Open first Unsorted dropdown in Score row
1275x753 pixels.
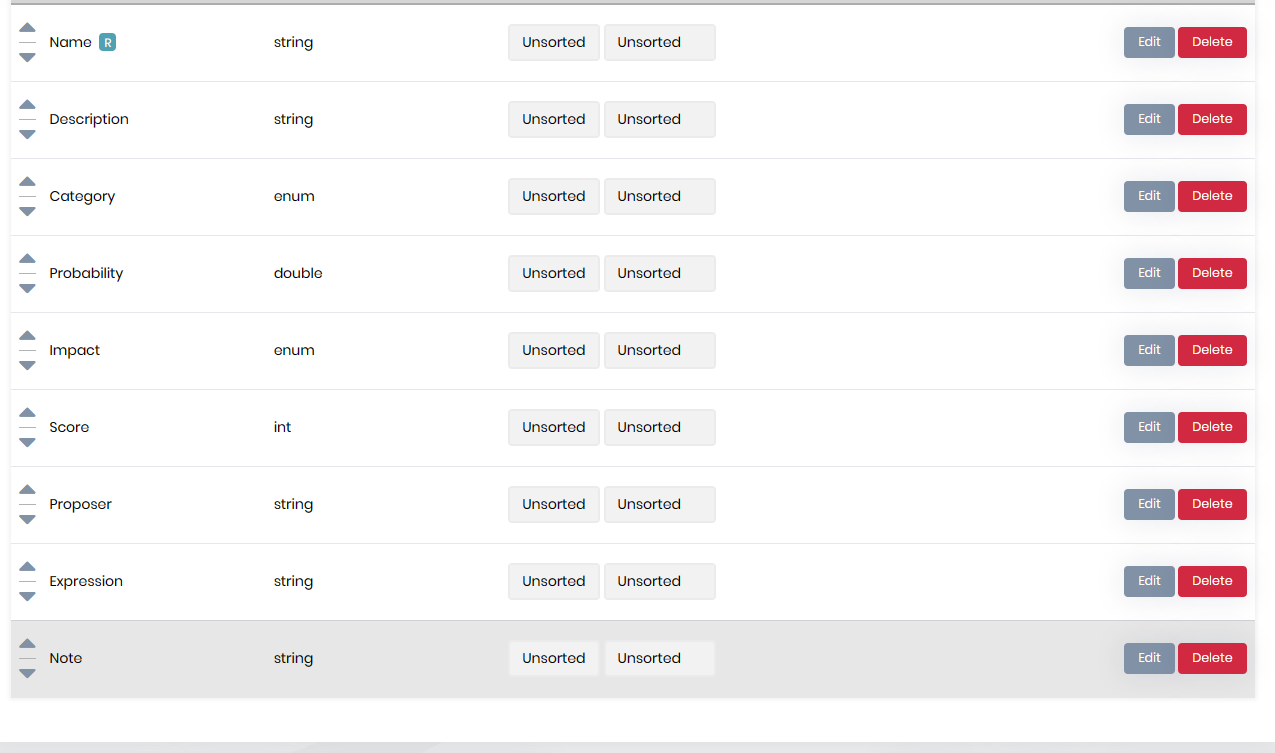tap(553, 427)
